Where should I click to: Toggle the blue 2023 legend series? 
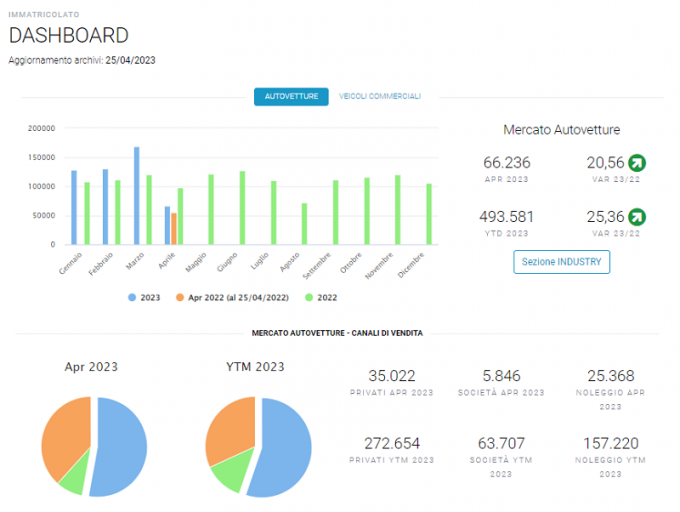144,297
